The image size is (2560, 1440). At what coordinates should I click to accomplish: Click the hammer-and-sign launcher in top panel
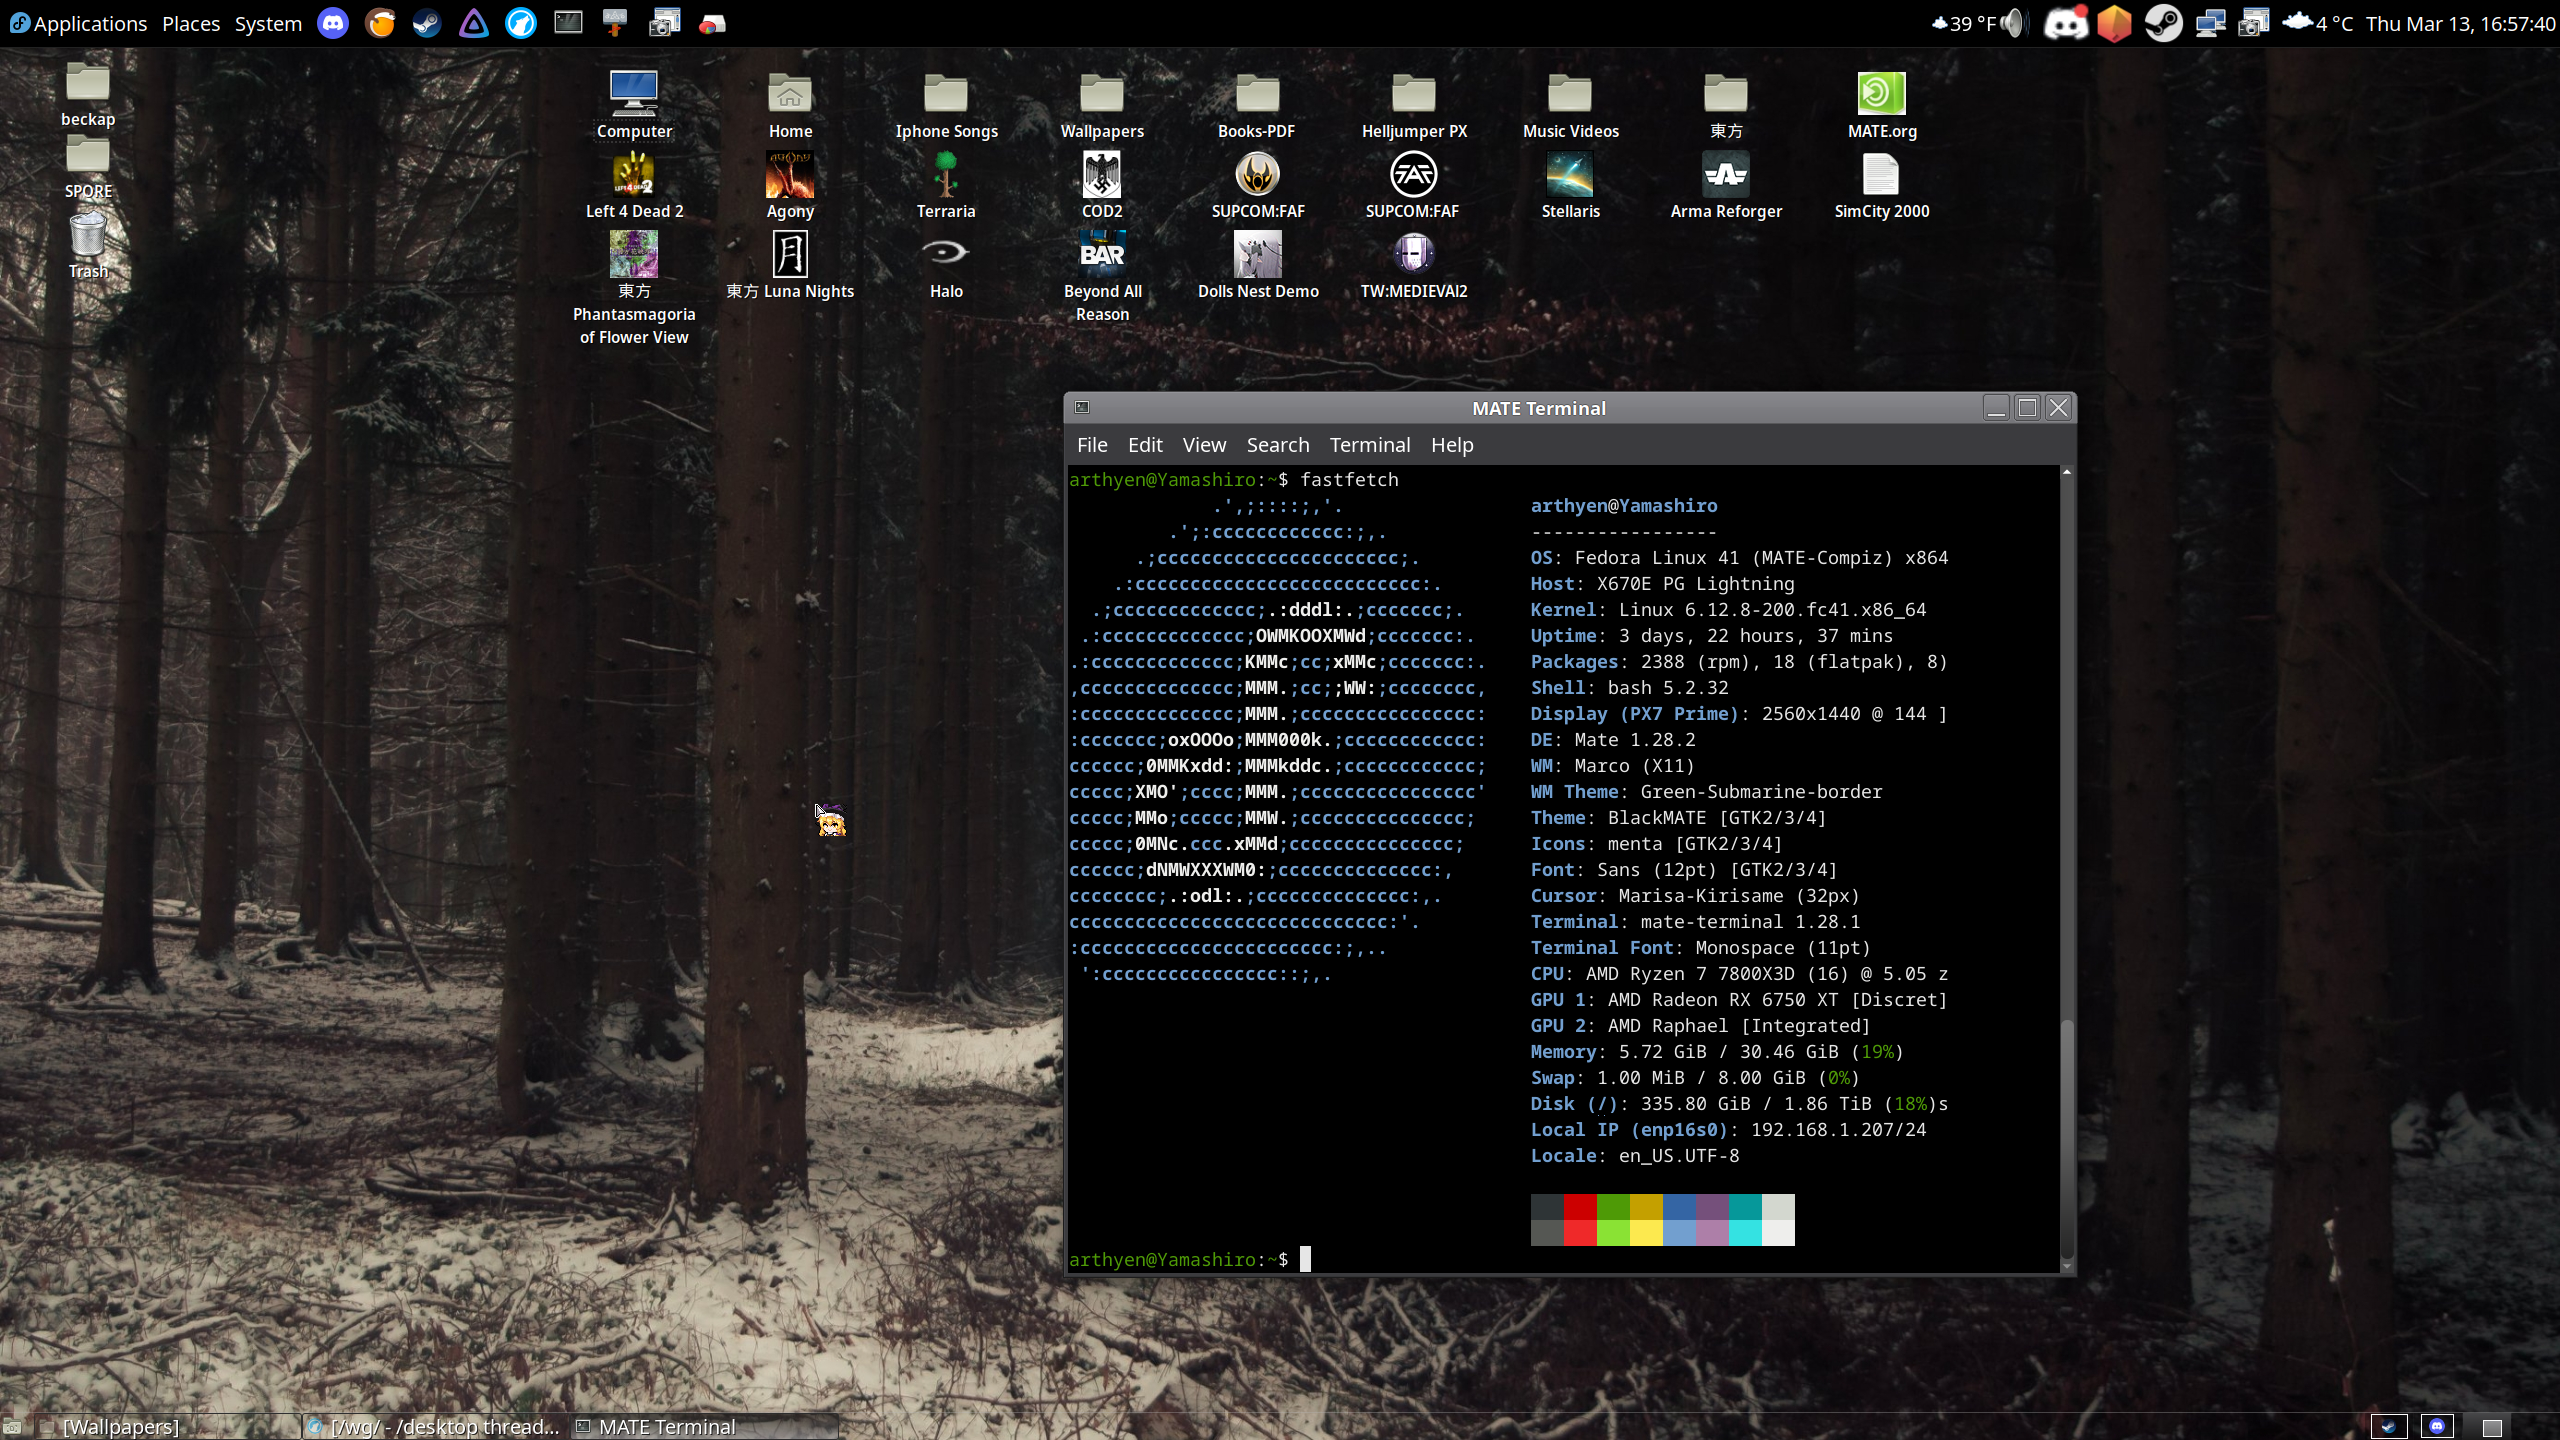coord(615,23)
